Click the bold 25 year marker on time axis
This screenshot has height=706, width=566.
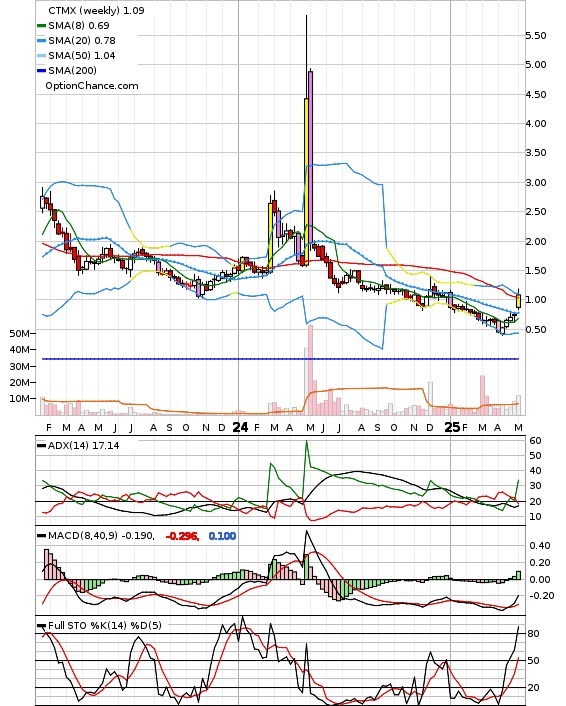452,427
